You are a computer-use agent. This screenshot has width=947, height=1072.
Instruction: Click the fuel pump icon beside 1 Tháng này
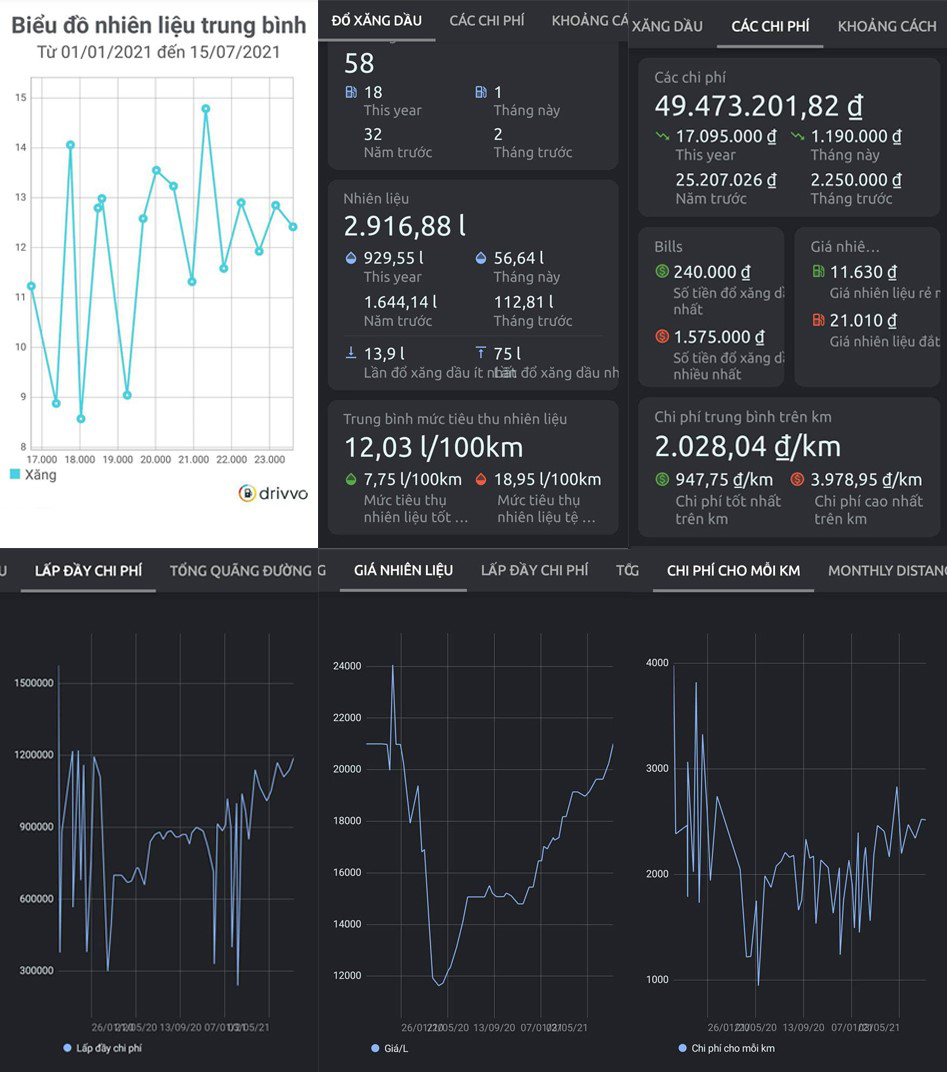point(481,92)
